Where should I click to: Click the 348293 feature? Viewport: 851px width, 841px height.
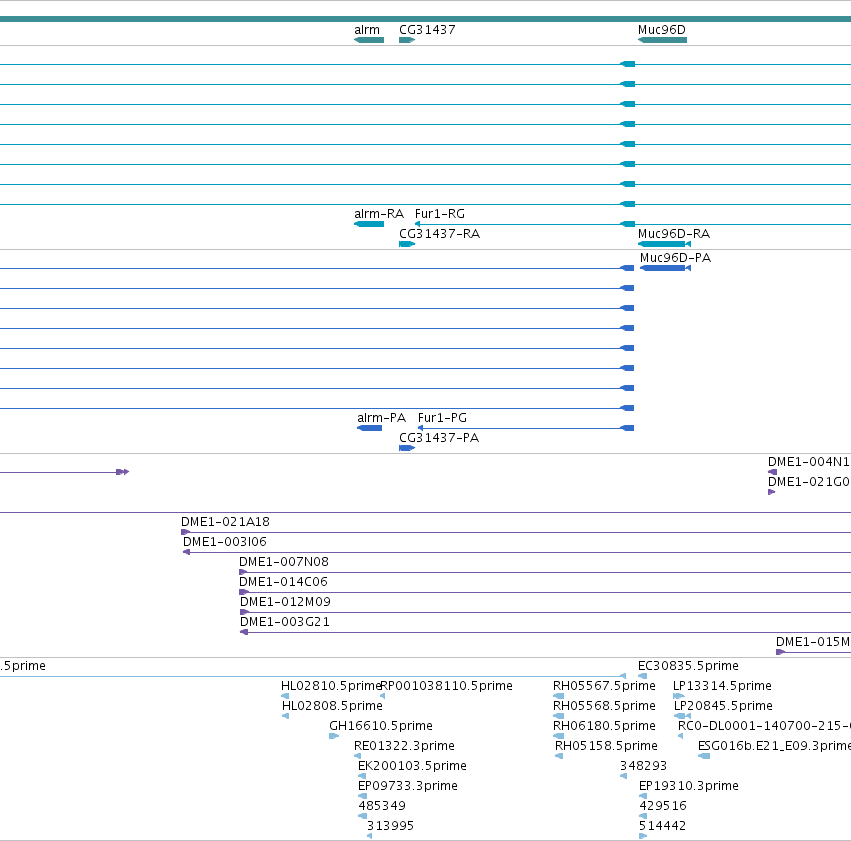(x=624, y=776)
